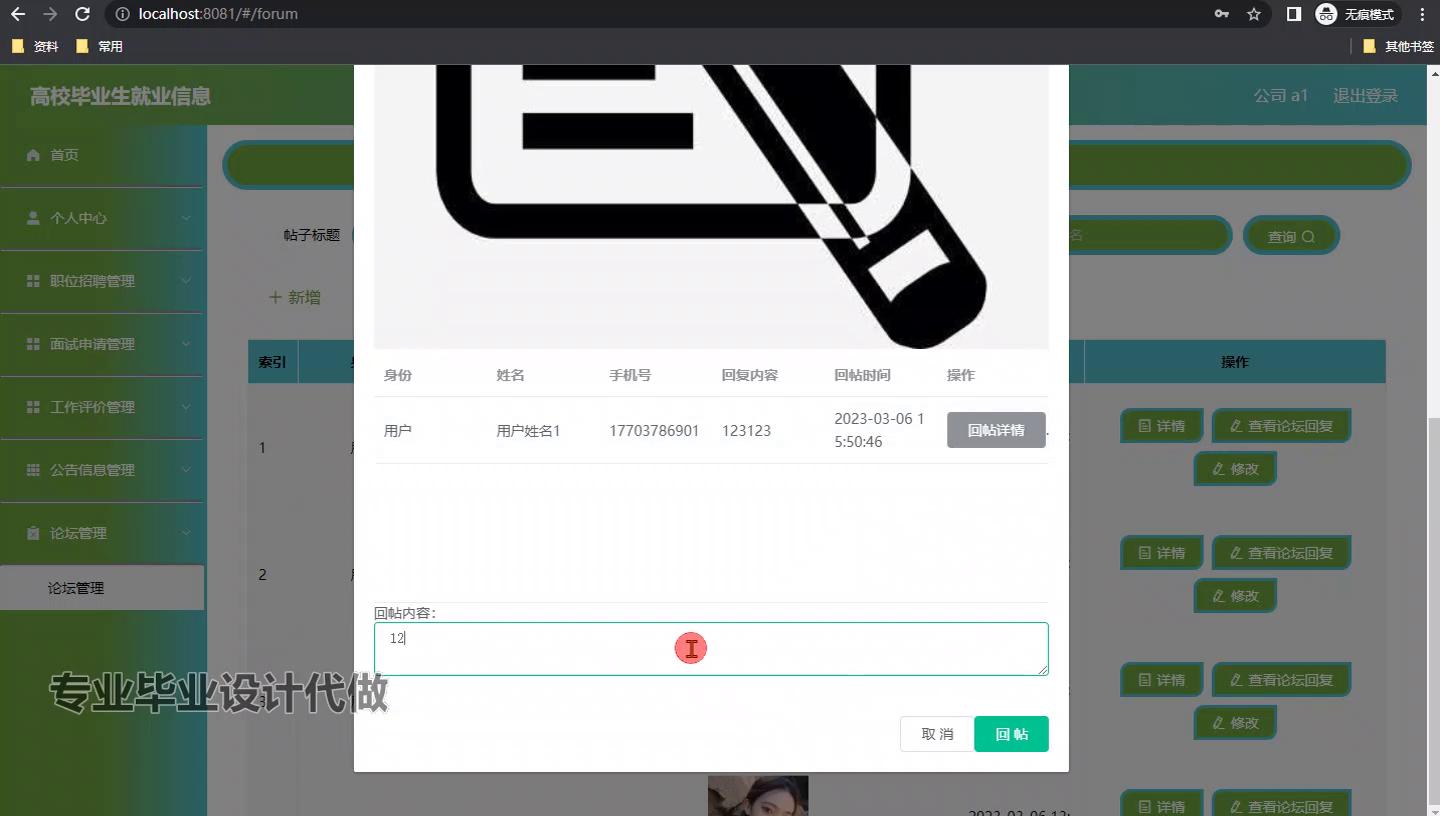Screen dimensions: 1440x816
Task: Collapse 论坛管理 parent sidebar menu
Action: click(101, 533)
